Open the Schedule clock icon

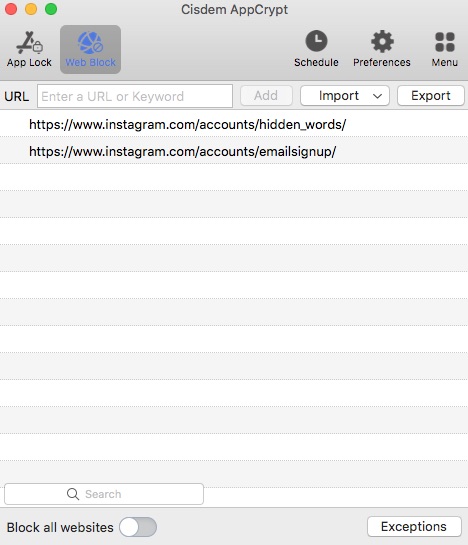(316, 41)
